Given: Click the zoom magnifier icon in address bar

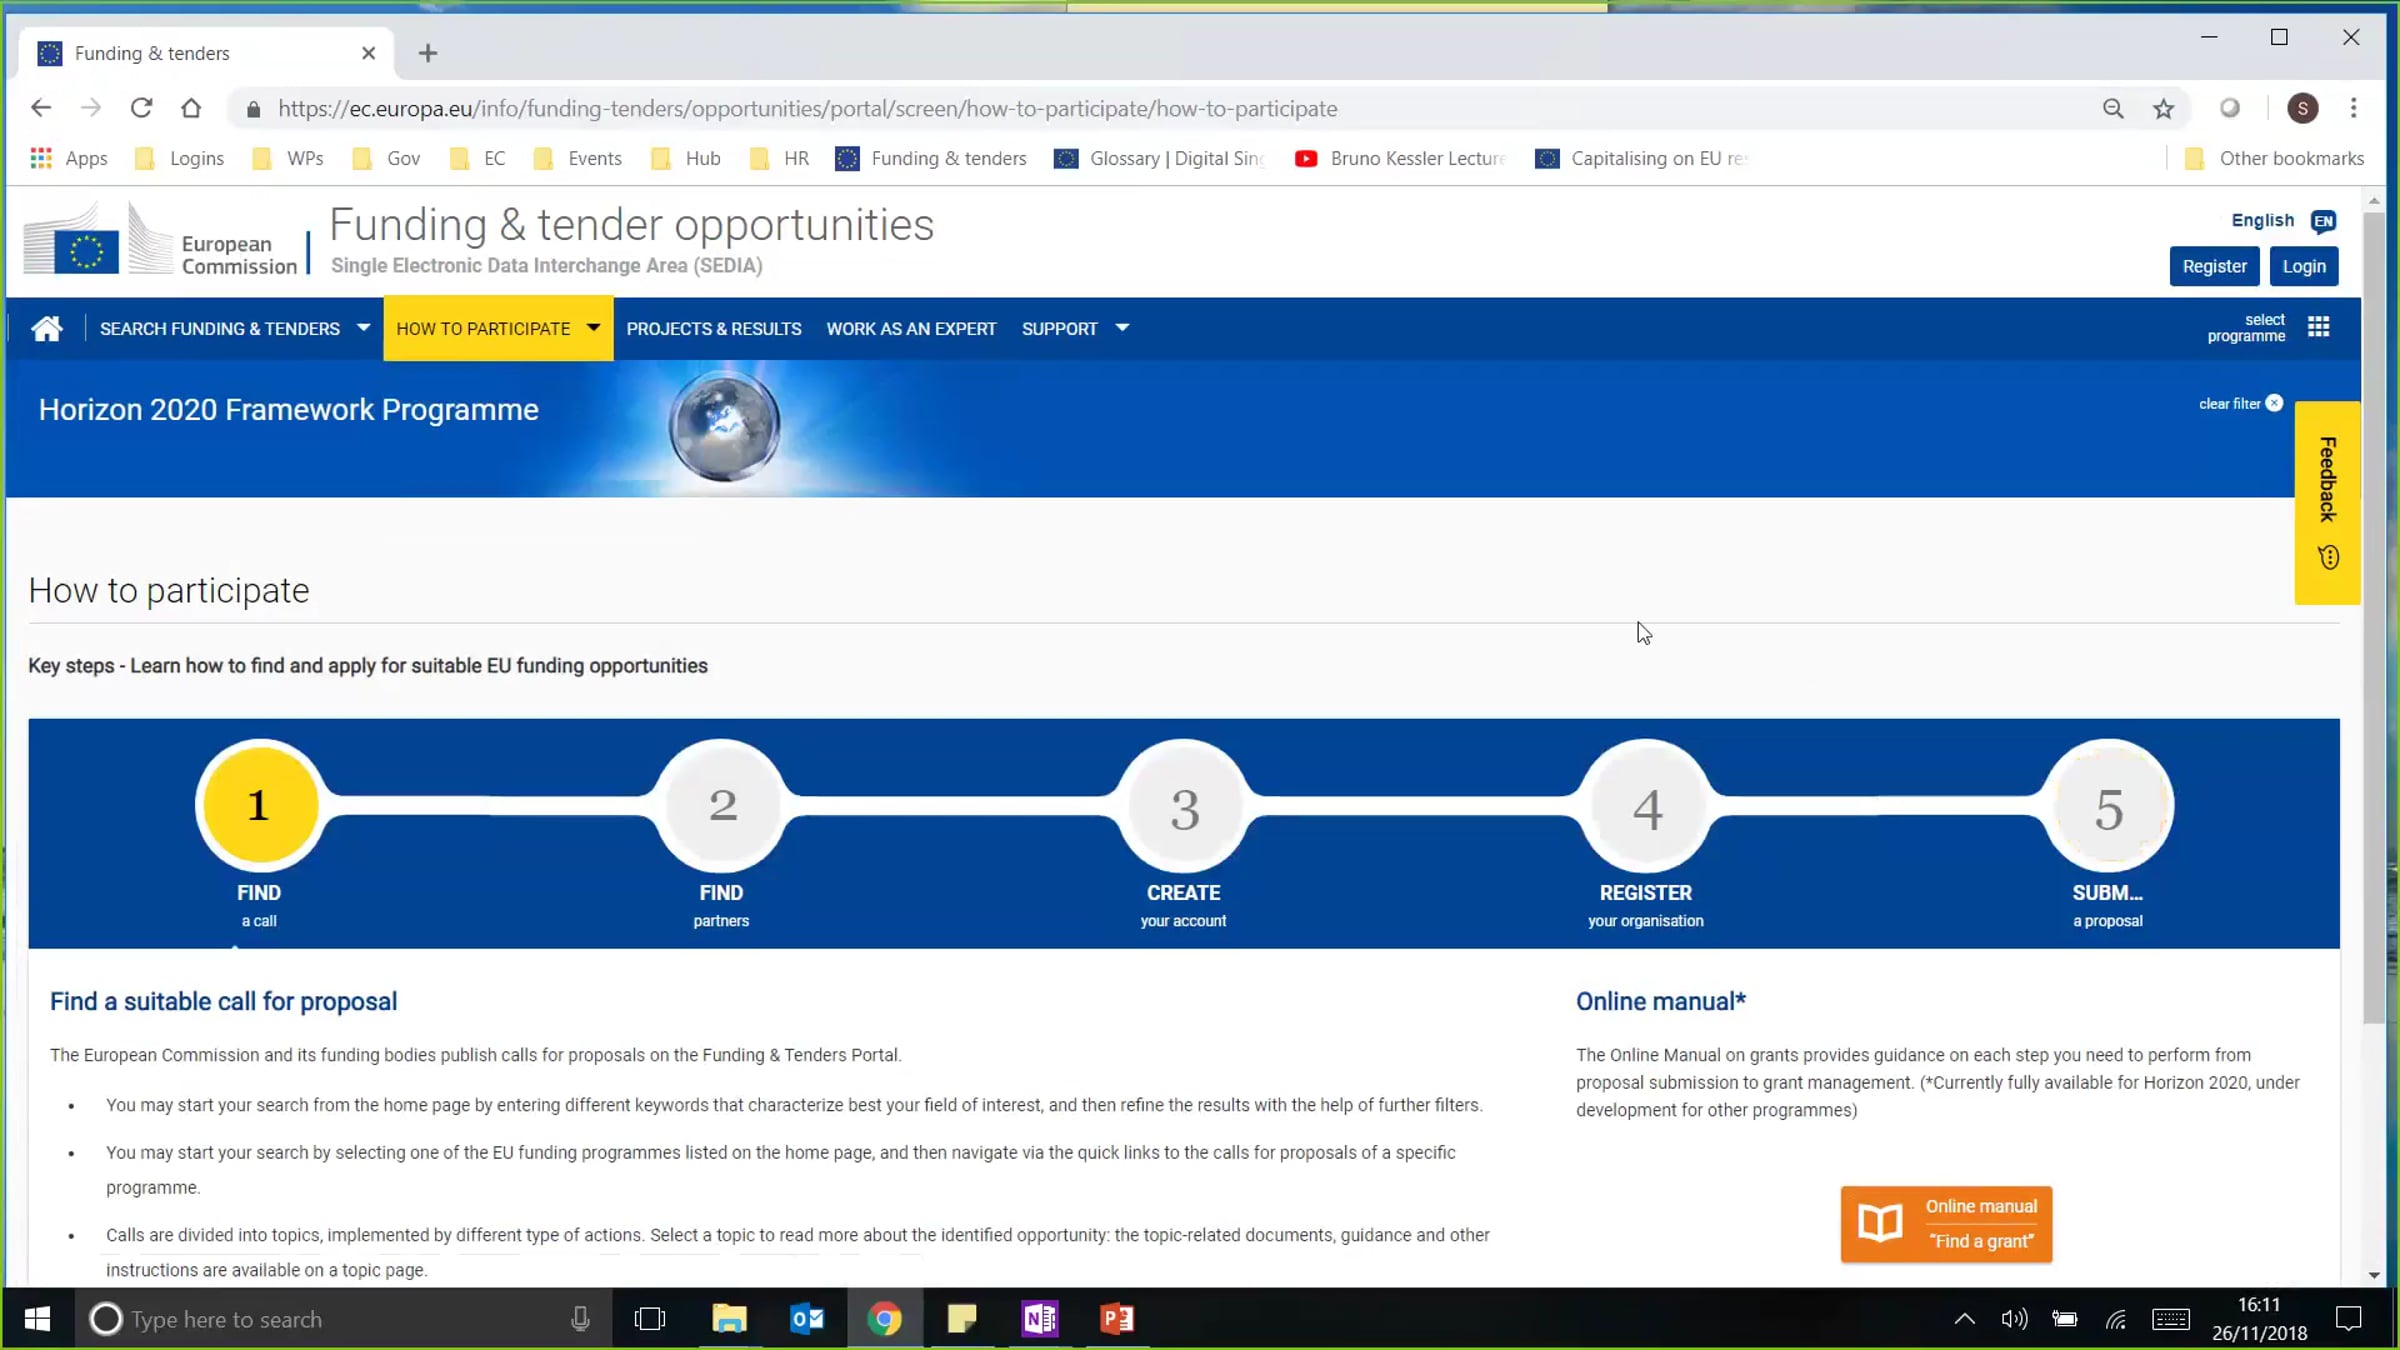Looking at the screenshot, I should click(2113, 109).
